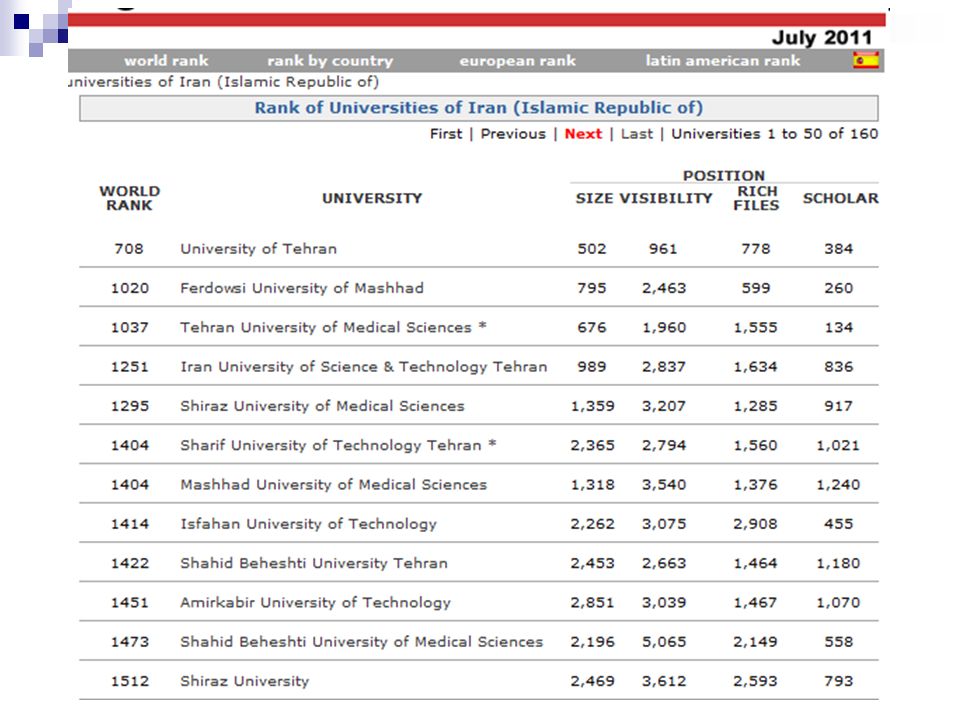
Task: Click the SCHOLAR column header
Action: 841,198
